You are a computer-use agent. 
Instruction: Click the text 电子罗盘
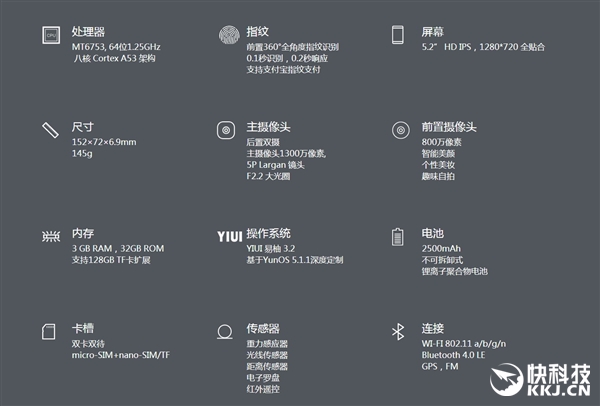(263, 378)
